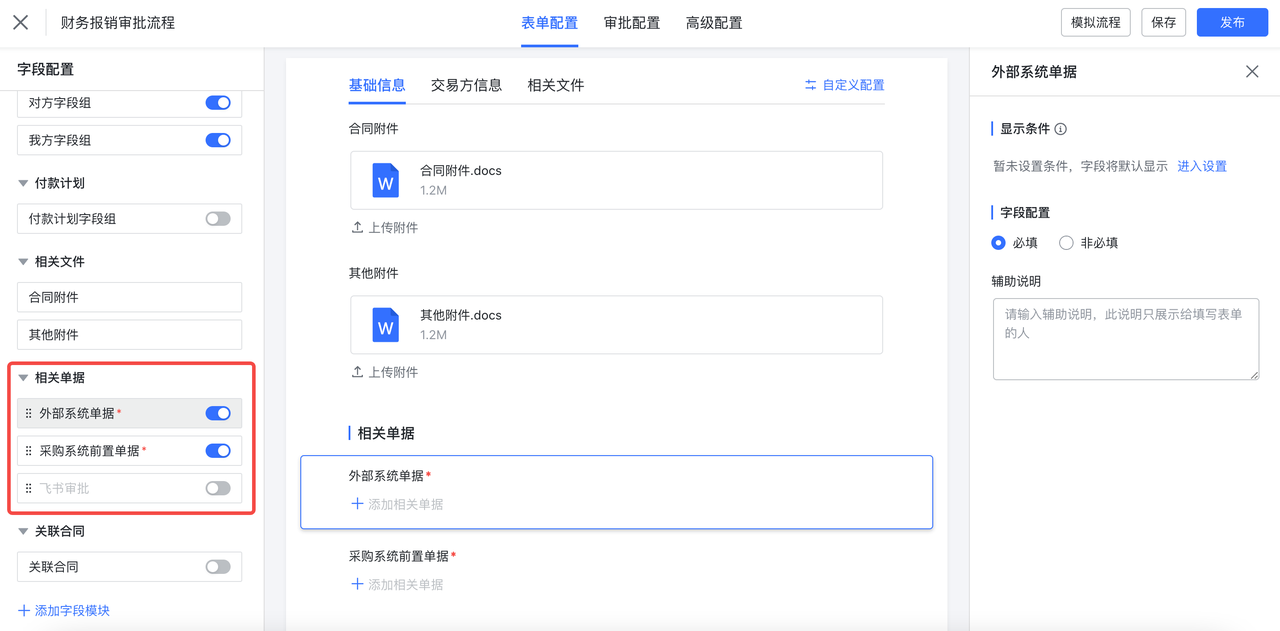Click the 发布 button
1280x631 pixels.
(x=1232, y=23)
